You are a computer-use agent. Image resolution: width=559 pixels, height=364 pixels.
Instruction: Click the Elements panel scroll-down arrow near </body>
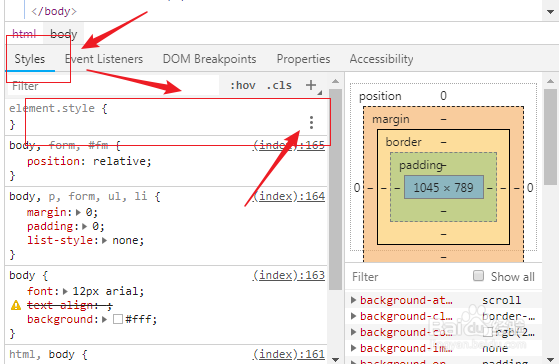pyautogui.click(x=550, y=12)
